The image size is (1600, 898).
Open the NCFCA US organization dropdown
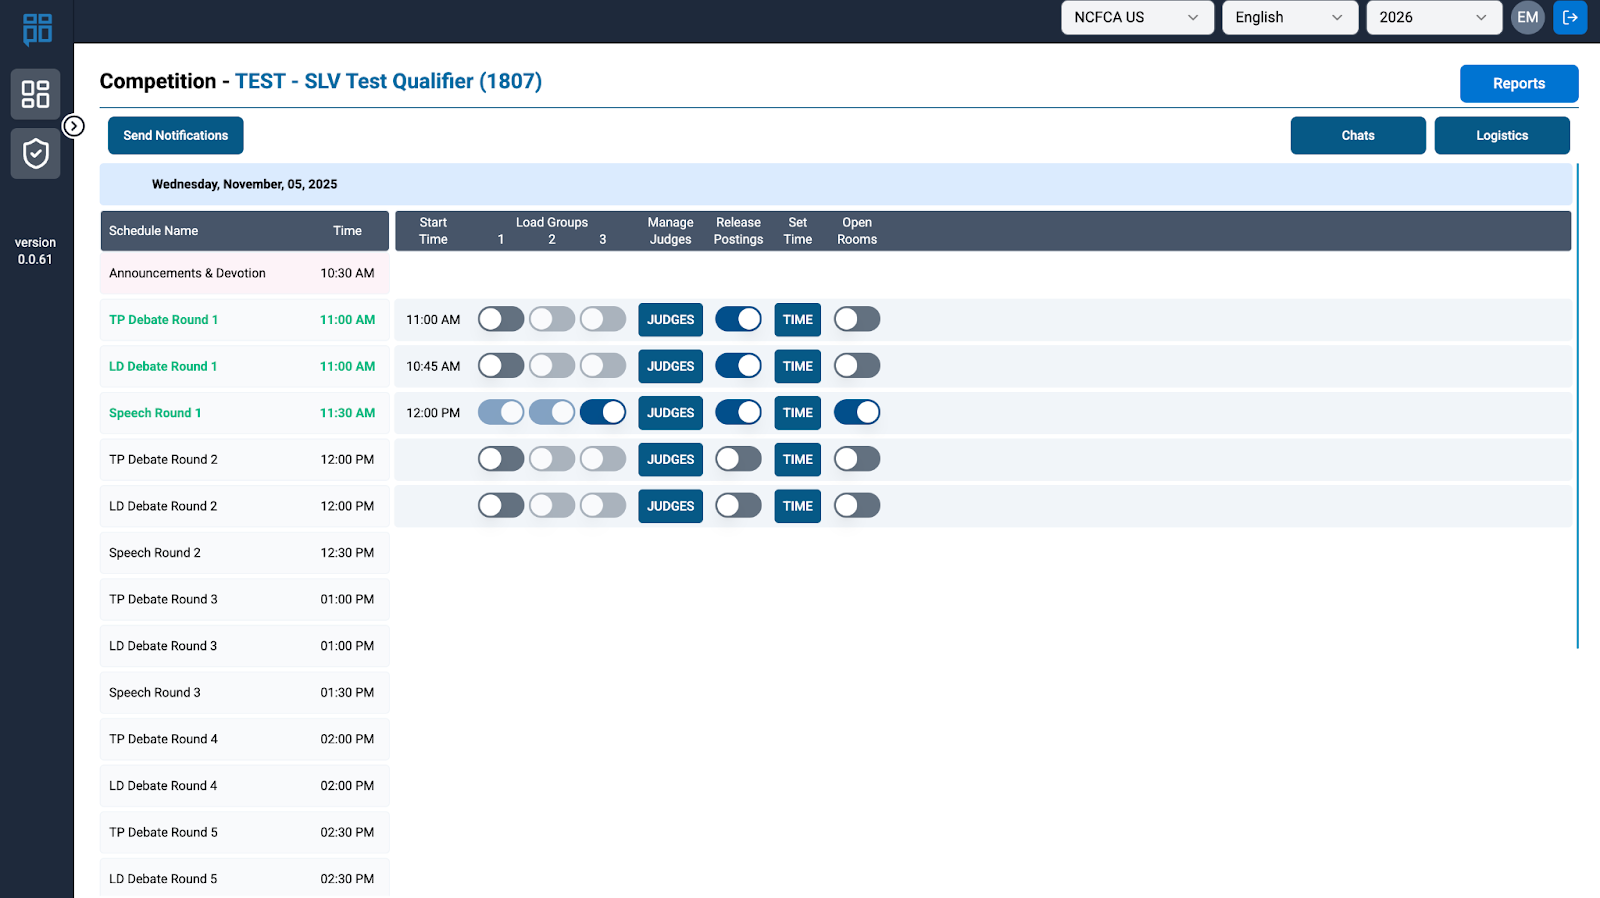tap(1137, 17)
